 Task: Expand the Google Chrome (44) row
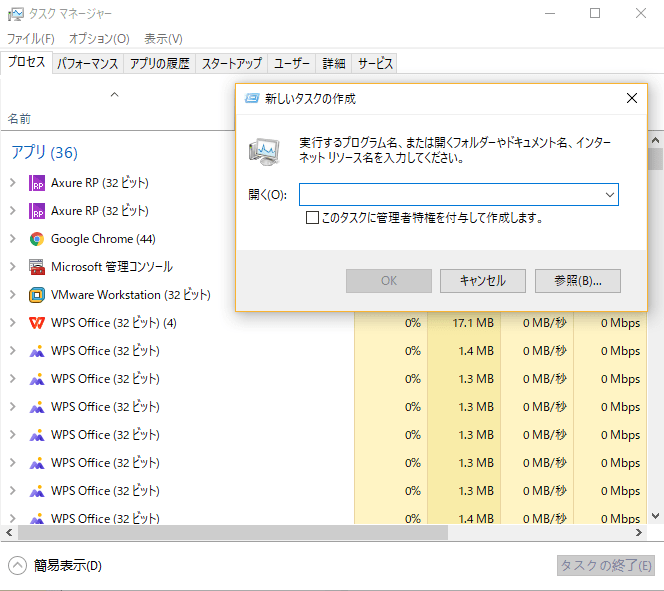coord(13,239)
